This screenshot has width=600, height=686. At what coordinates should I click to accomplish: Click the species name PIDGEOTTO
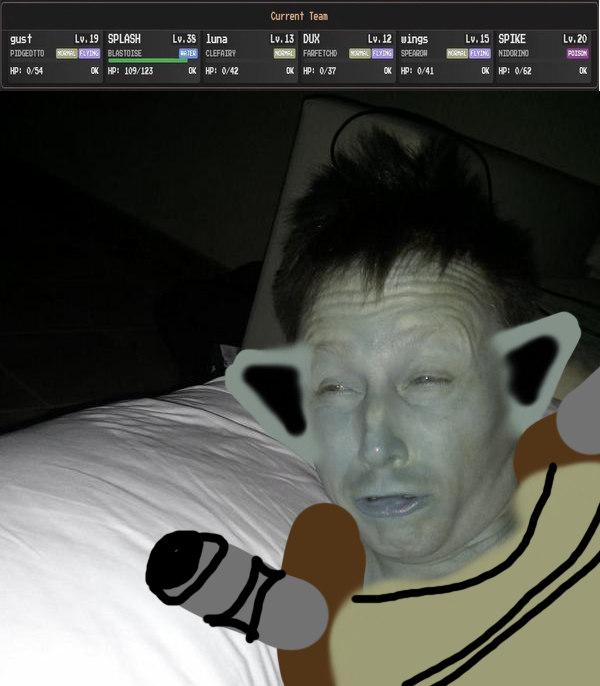click(27, 53)
